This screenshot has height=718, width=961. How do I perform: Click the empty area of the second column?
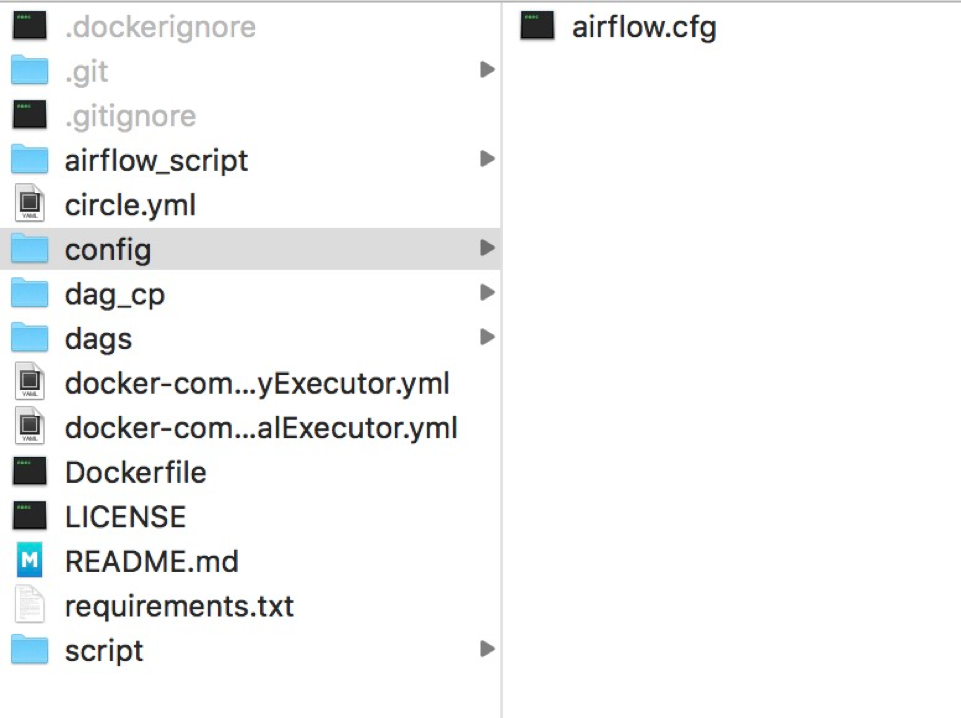pyautogui.click(x=730, y=400)
